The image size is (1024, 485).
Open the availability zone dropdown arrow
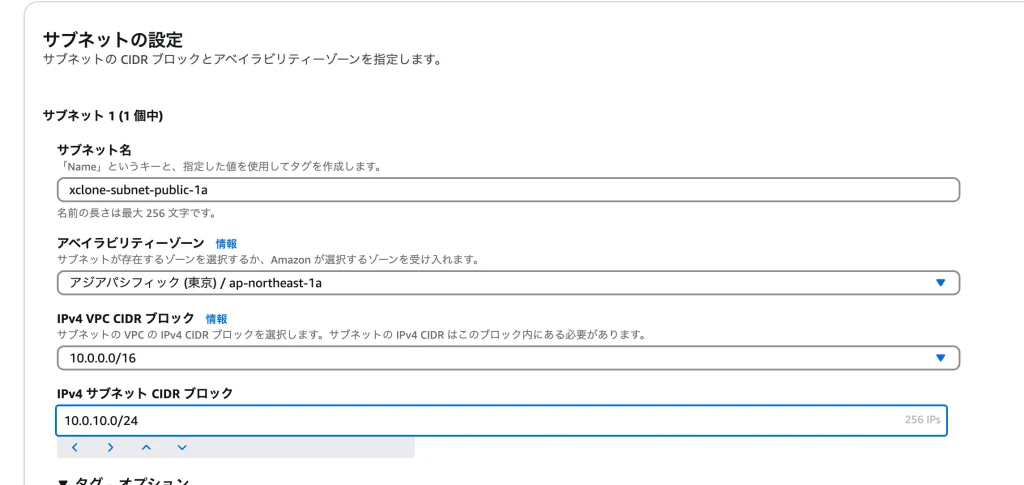point(940,283)
